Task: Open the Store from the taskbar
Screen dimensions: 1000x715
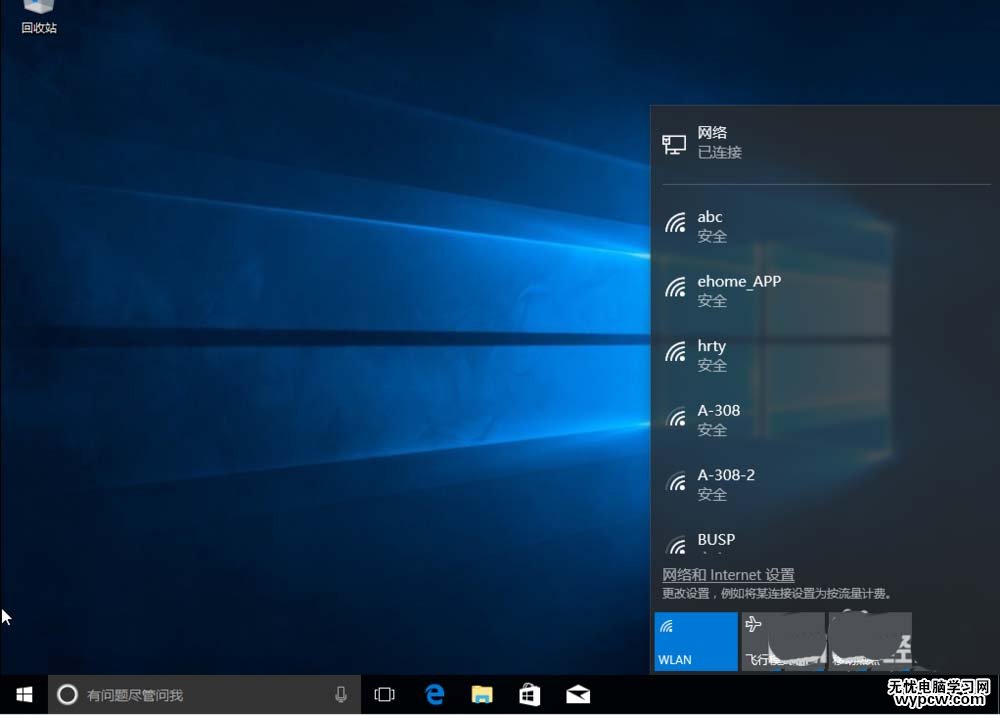Action: [529, 695]
